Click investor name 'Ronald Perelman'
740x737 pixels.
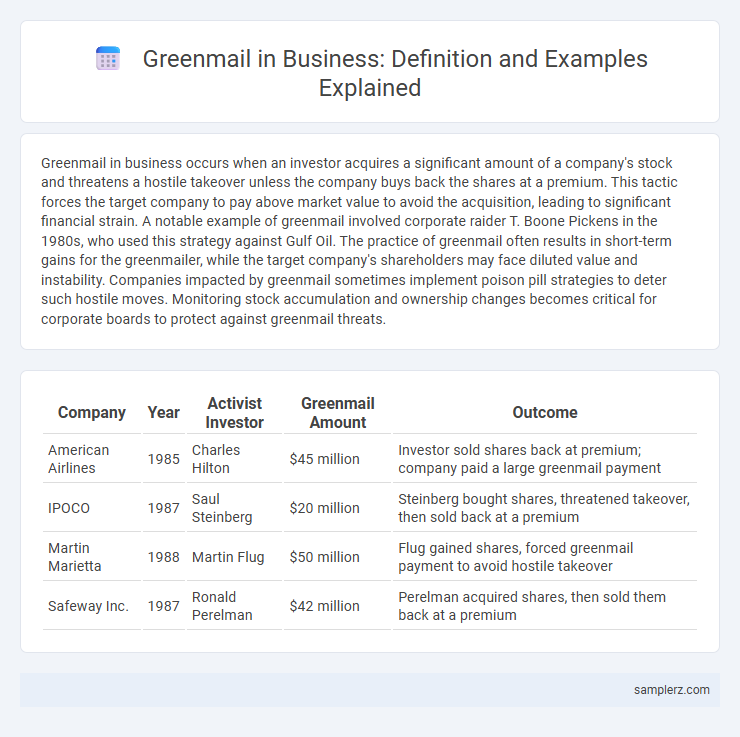pos(222,606)
